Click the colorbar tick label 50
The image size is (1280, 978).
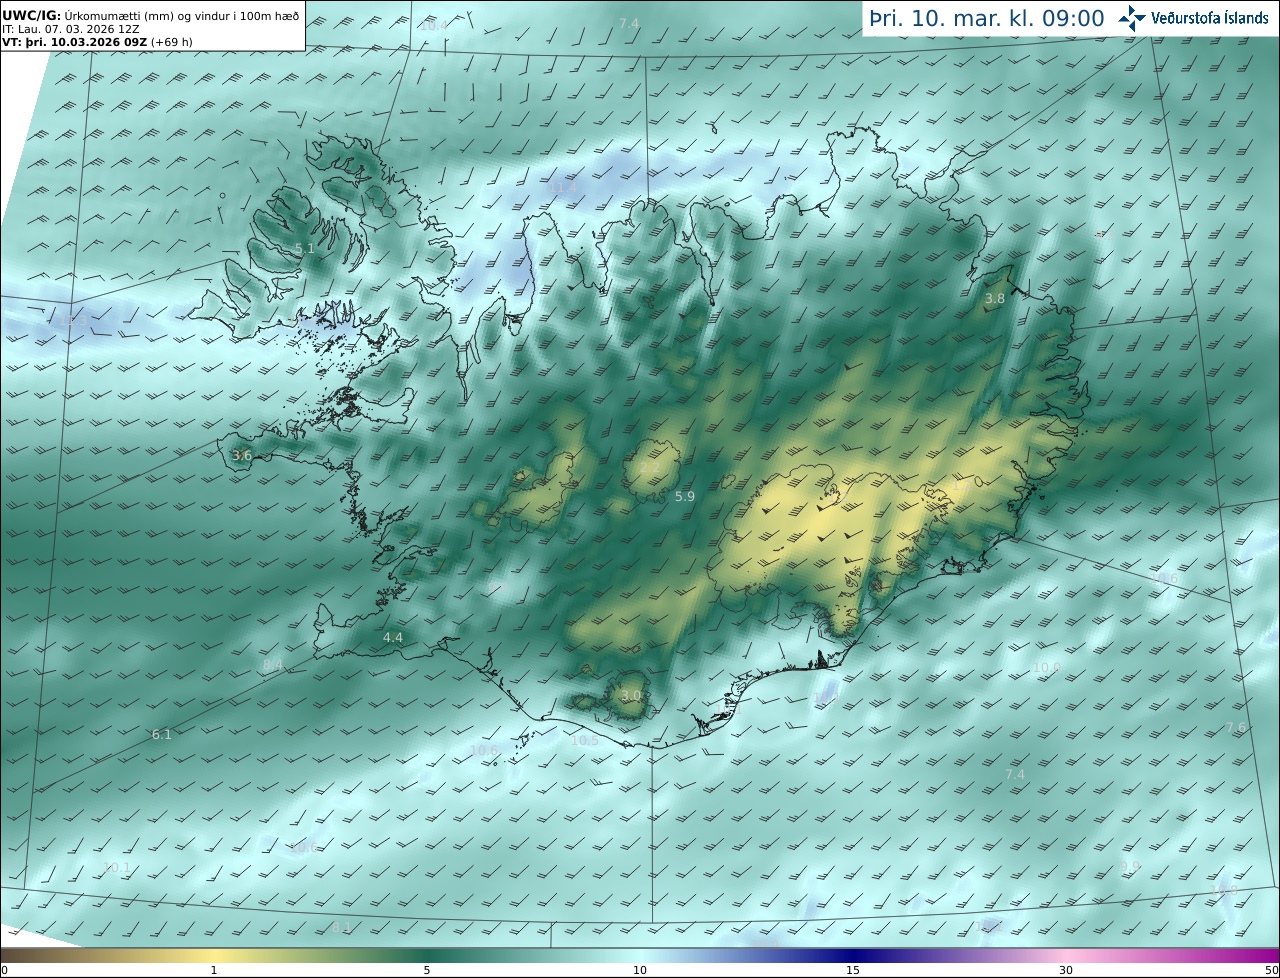point(1272,970)
